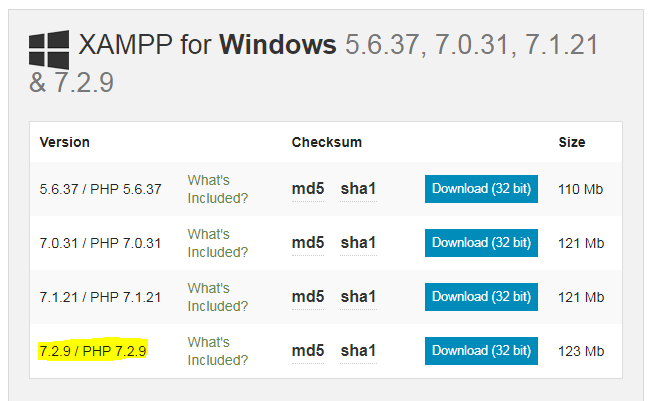
Task: Download XAMPP 7.1.21 32 bit
Action: tap(481, 297)
